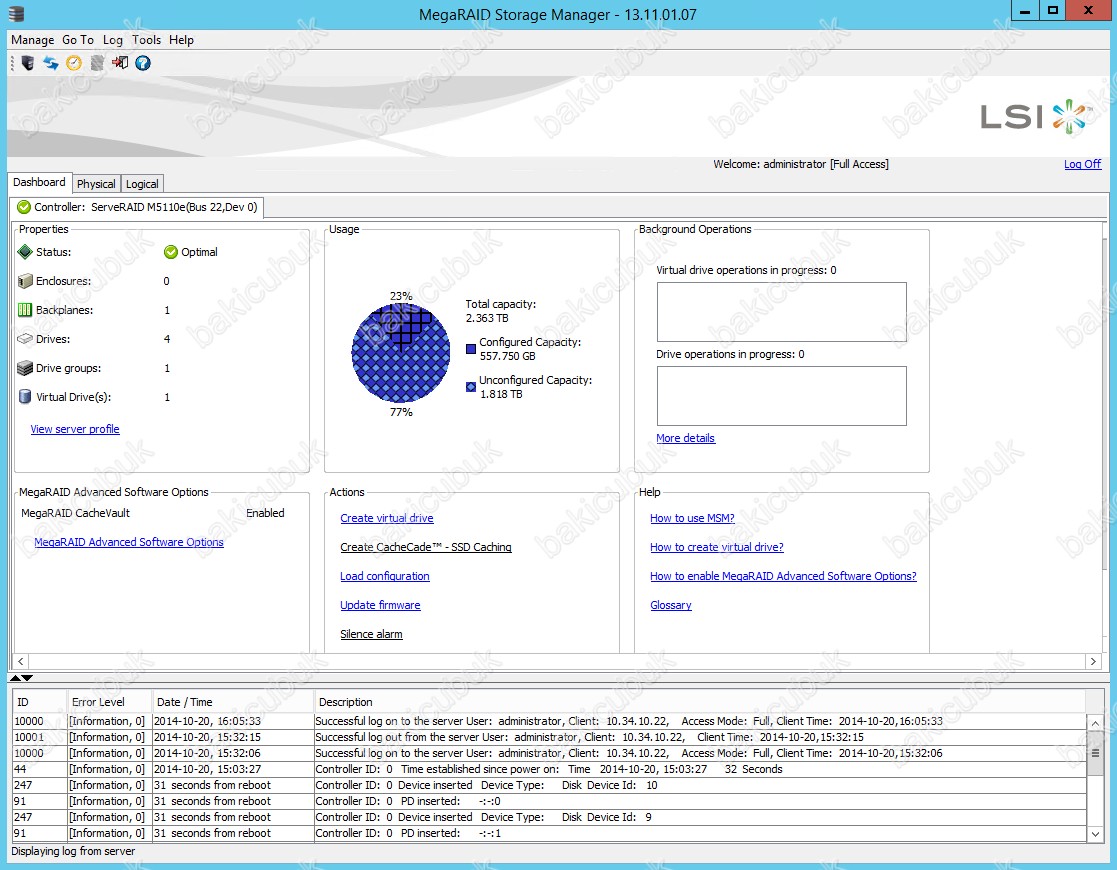
Task: Open View server profile link
Action: (x=75, y=429)
